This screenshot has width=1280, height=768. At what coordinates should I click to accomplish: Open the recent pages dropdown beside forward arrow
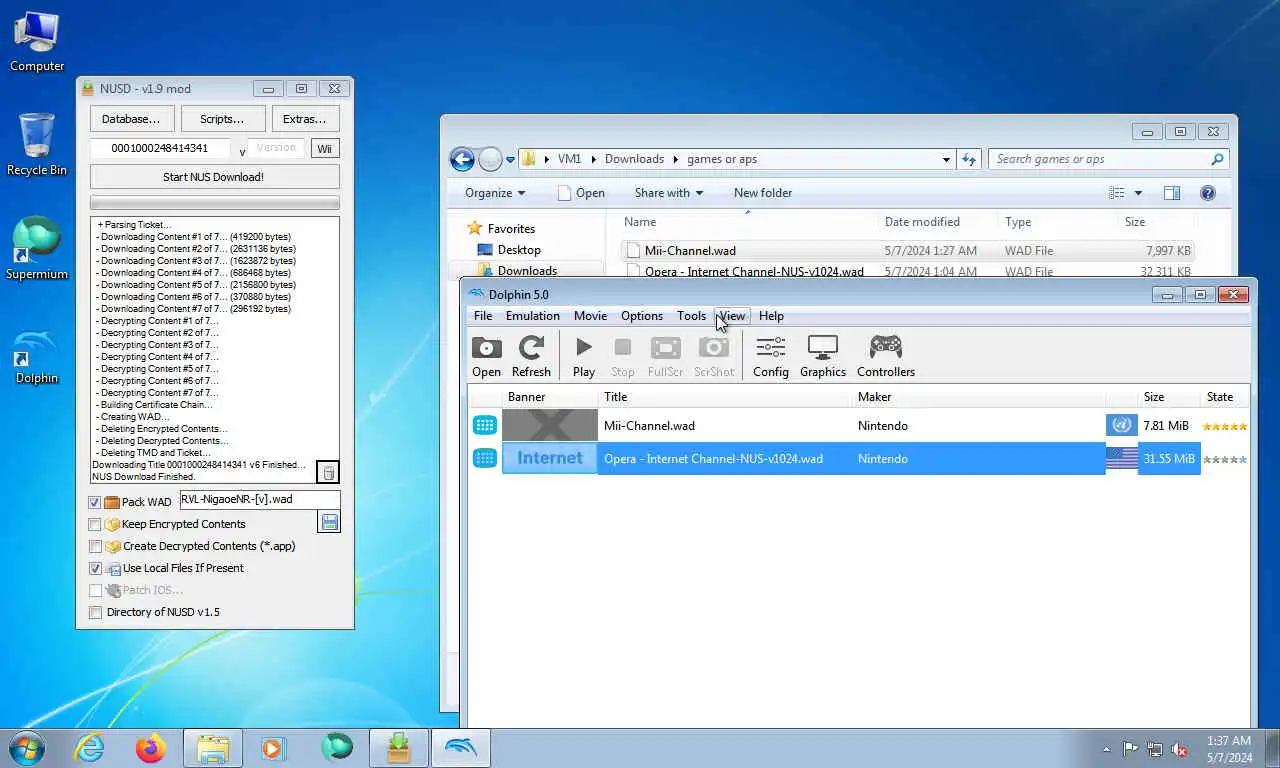pos(510,159)
